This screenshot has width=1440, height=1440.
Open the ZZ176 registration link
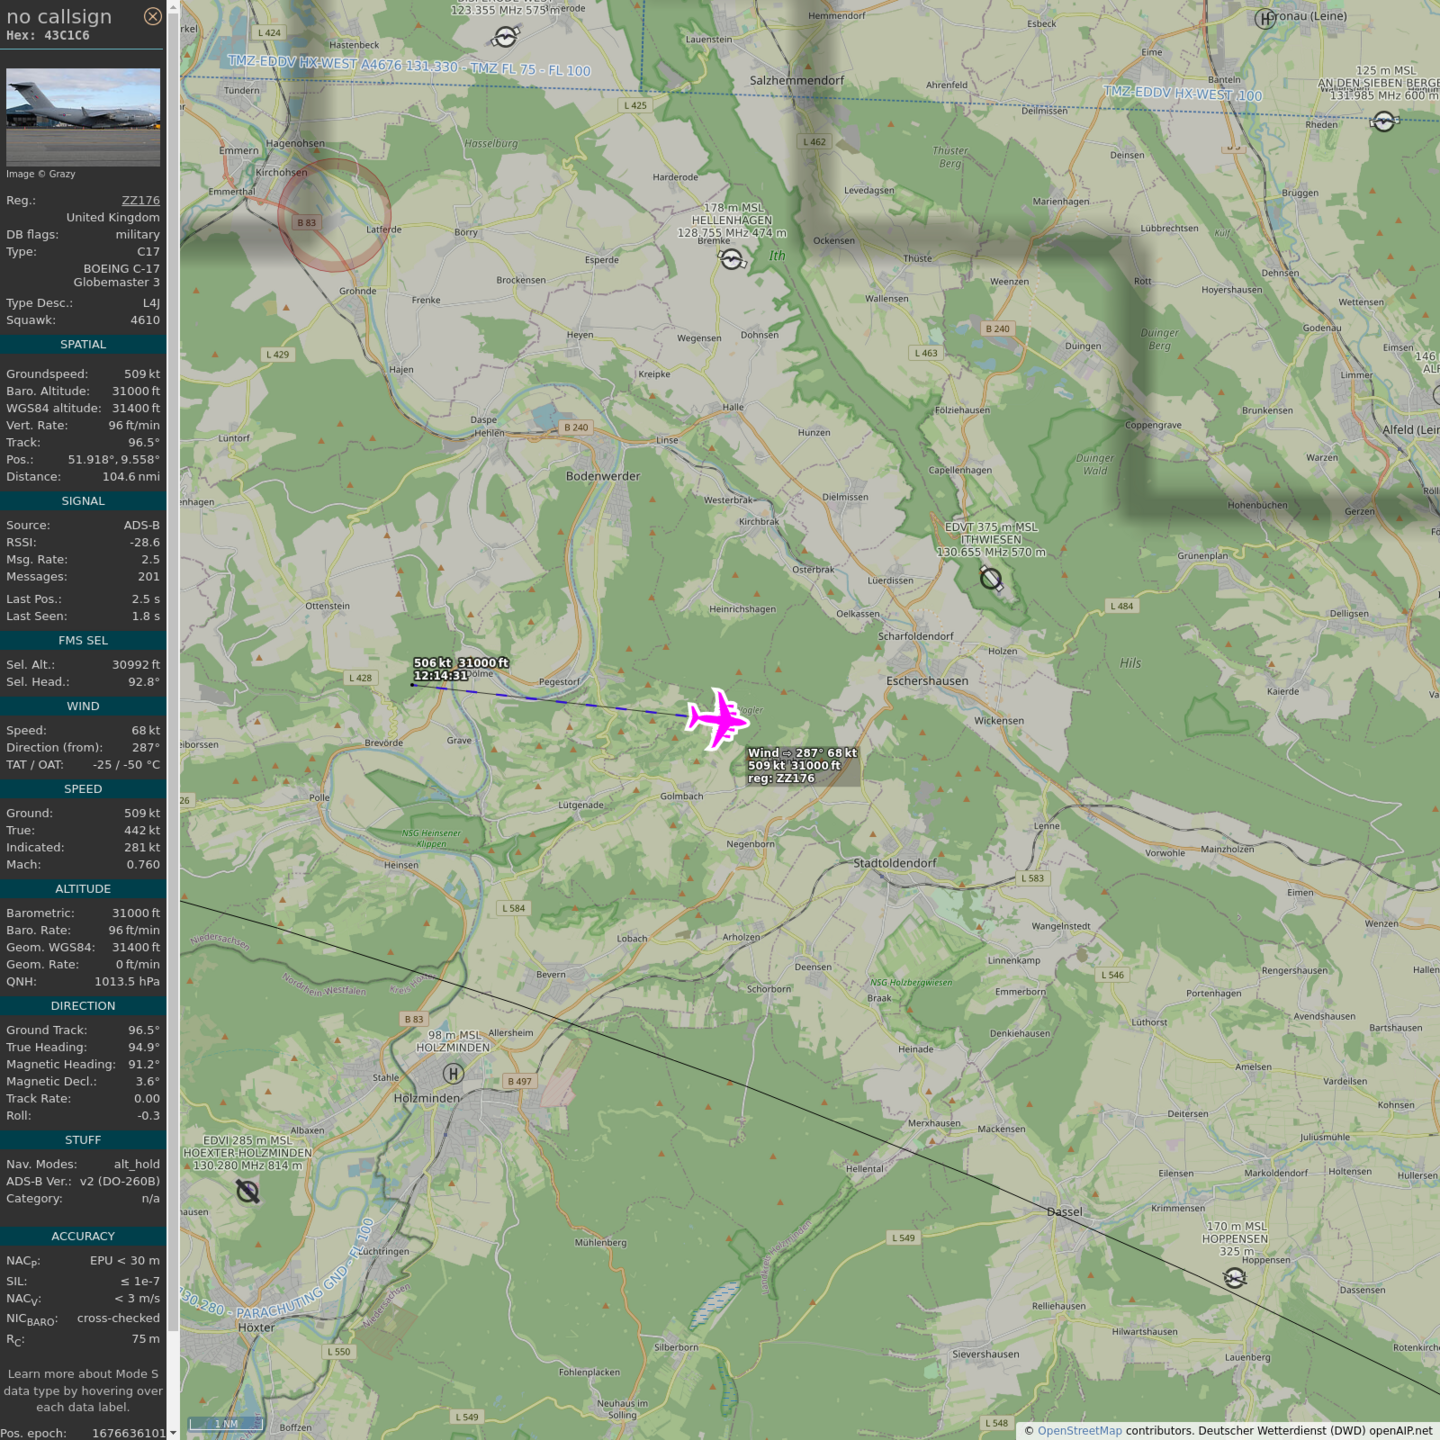[x=140, y=200]
